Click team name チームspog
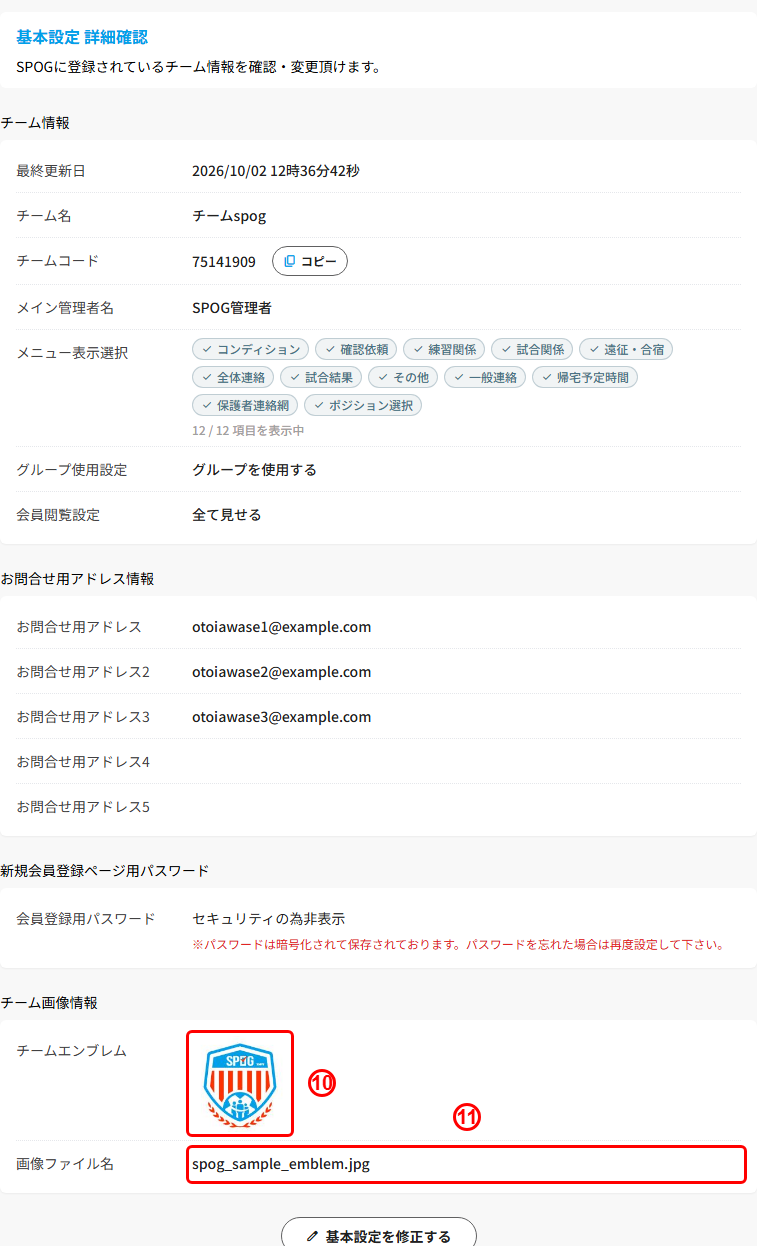 click(x=229, y=216)
